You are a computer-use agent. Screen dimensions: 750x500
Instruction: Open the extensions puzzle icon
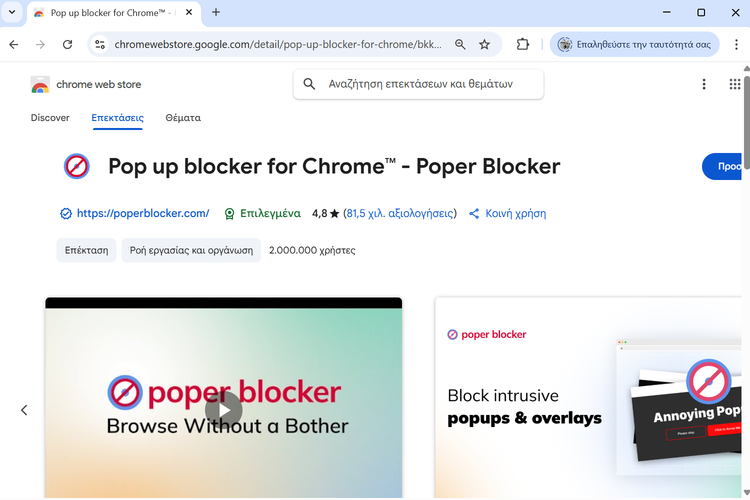522,44
